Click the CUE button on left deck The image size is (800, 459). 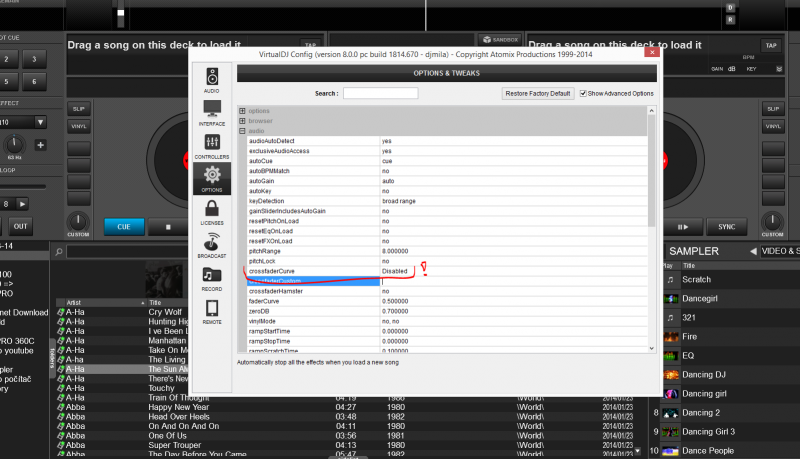click(124, 227)
